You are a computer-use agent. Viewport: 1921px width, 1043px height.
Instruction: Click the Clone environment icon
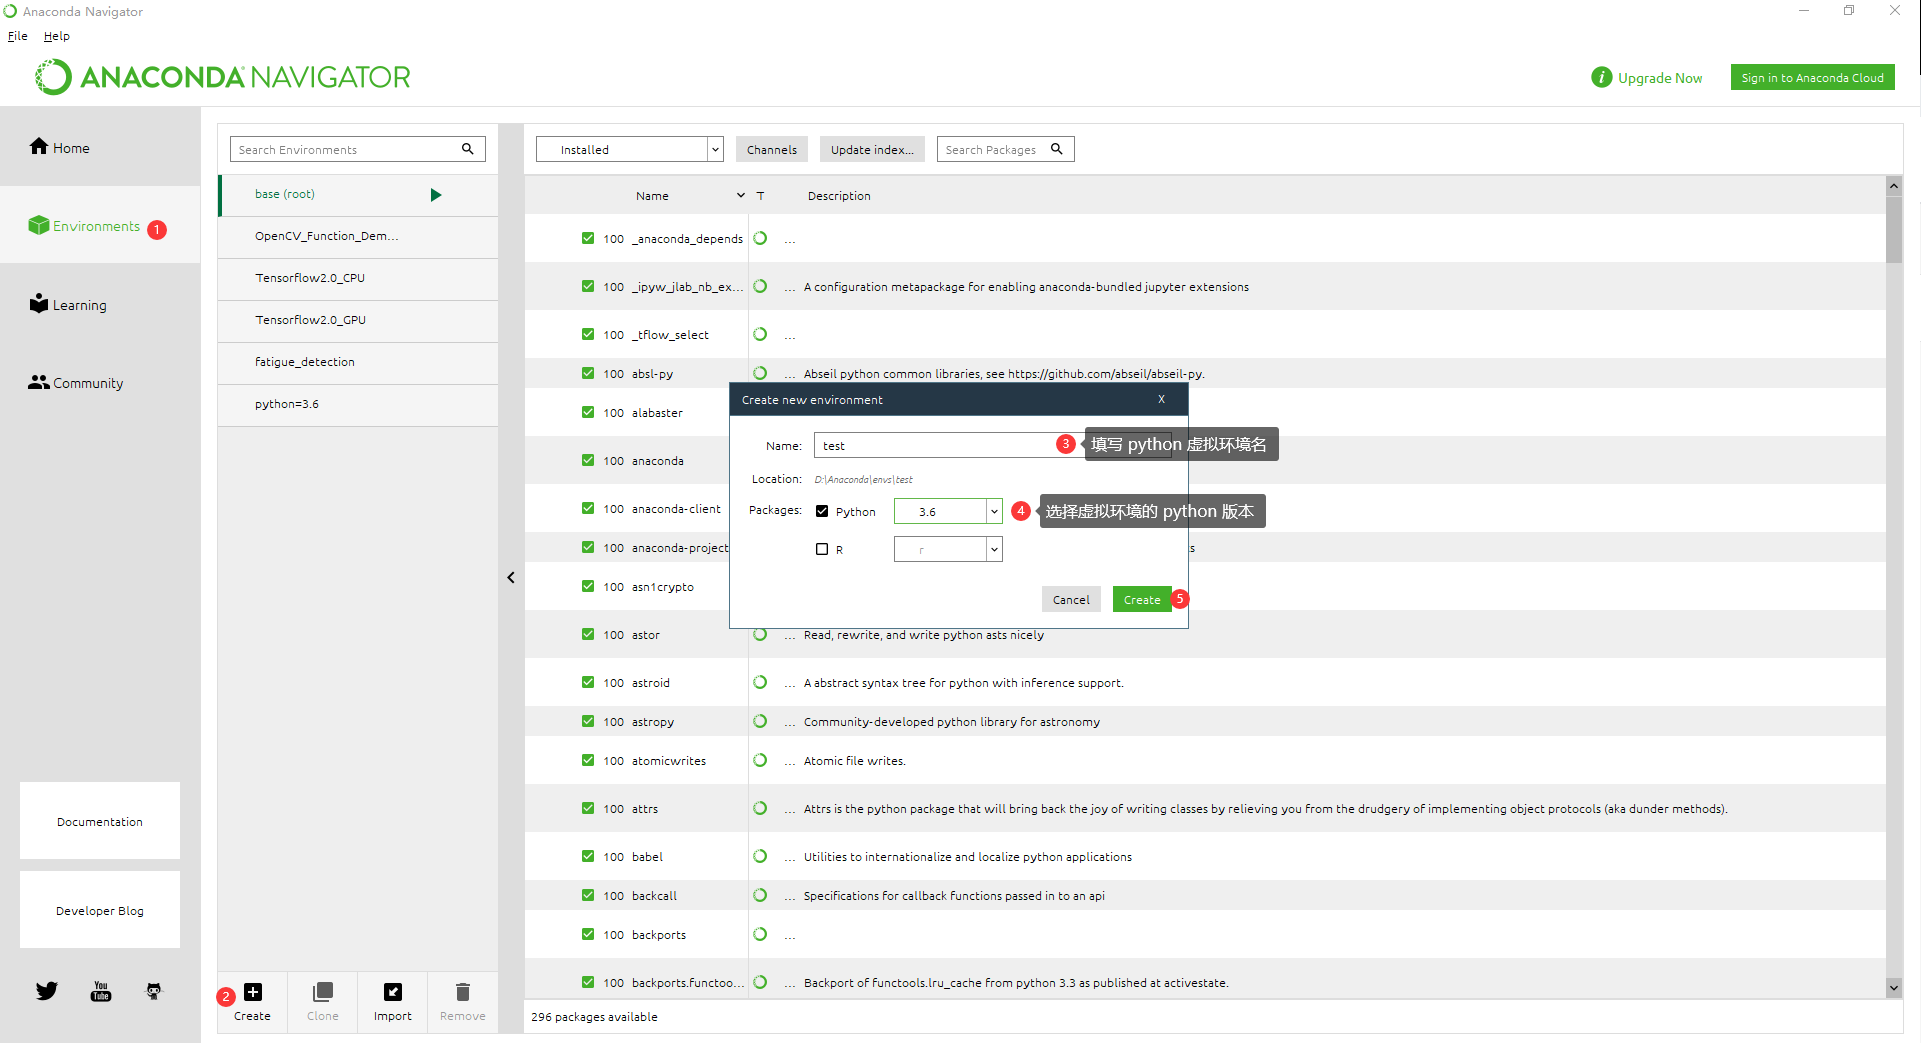[322, 991]
